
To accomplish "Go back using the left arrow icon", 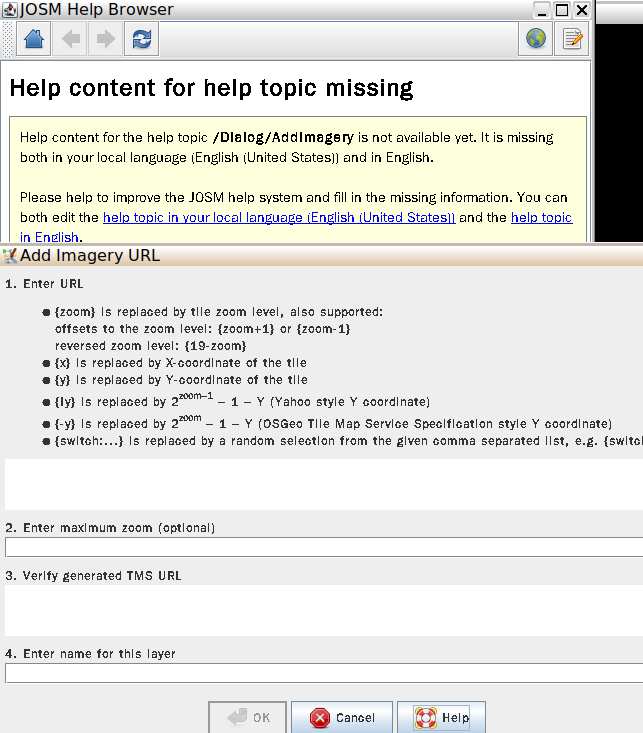I will click(x=71, y=39).
